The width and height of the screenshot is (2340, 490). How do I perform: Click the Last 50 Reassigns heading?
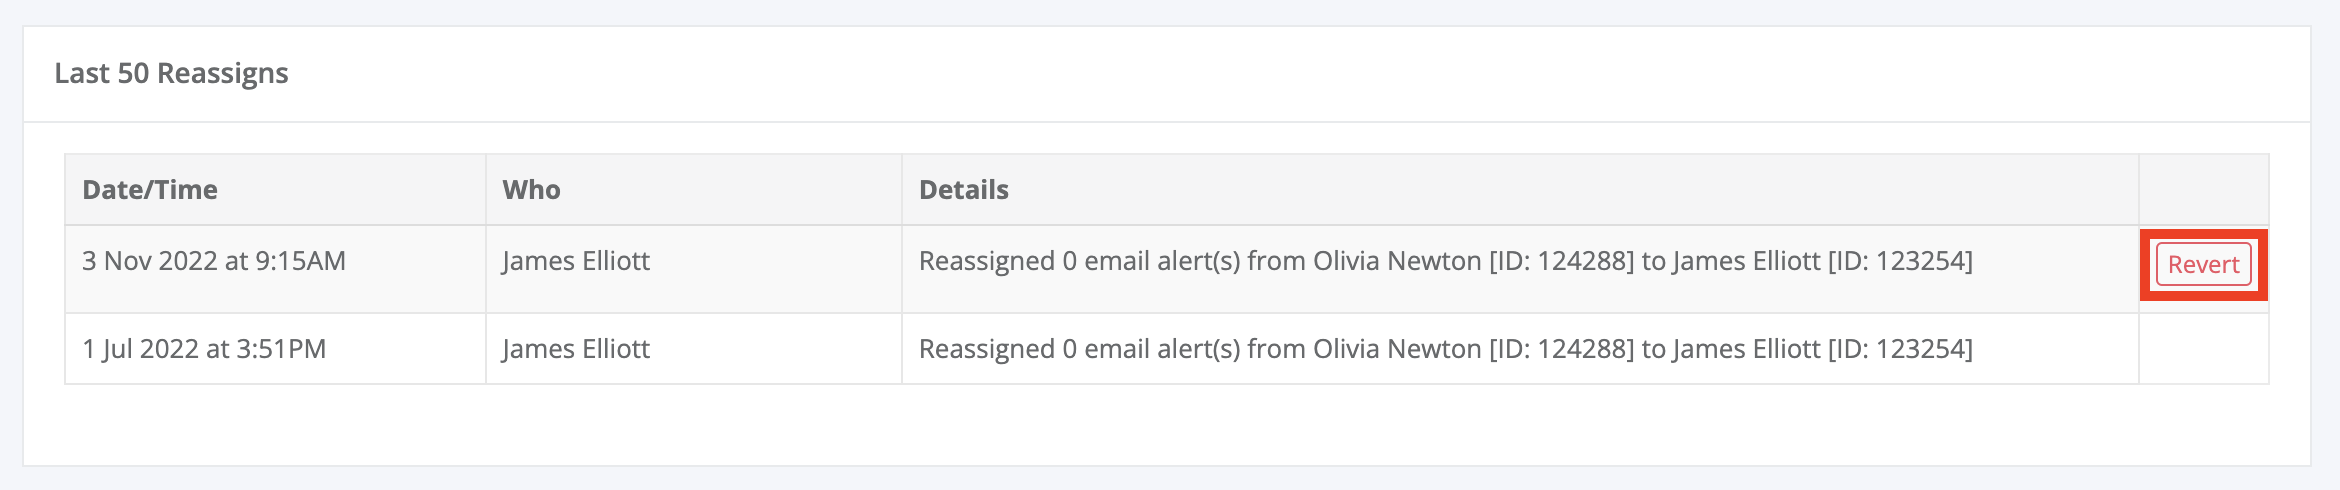[x=171, y=74]
